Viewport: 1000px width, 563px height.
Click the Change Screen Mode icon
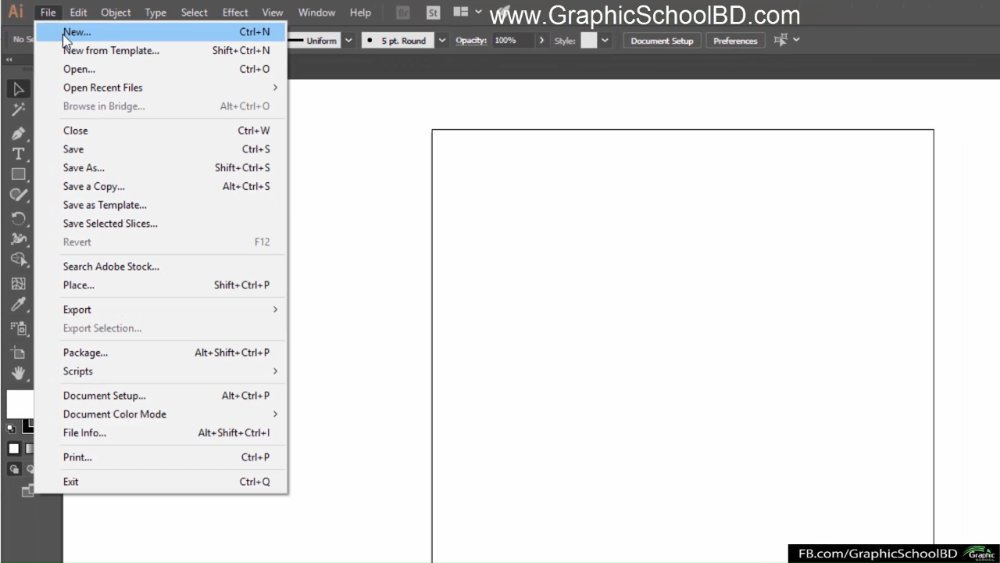(x=27, y=491)
